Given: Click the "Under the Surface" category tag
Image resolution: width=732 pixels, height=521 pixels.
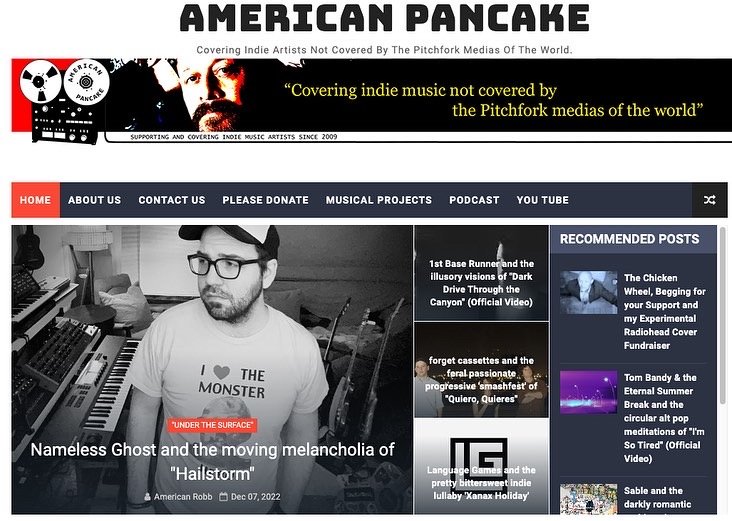Looking at the screenshot, I should point(212,425).
